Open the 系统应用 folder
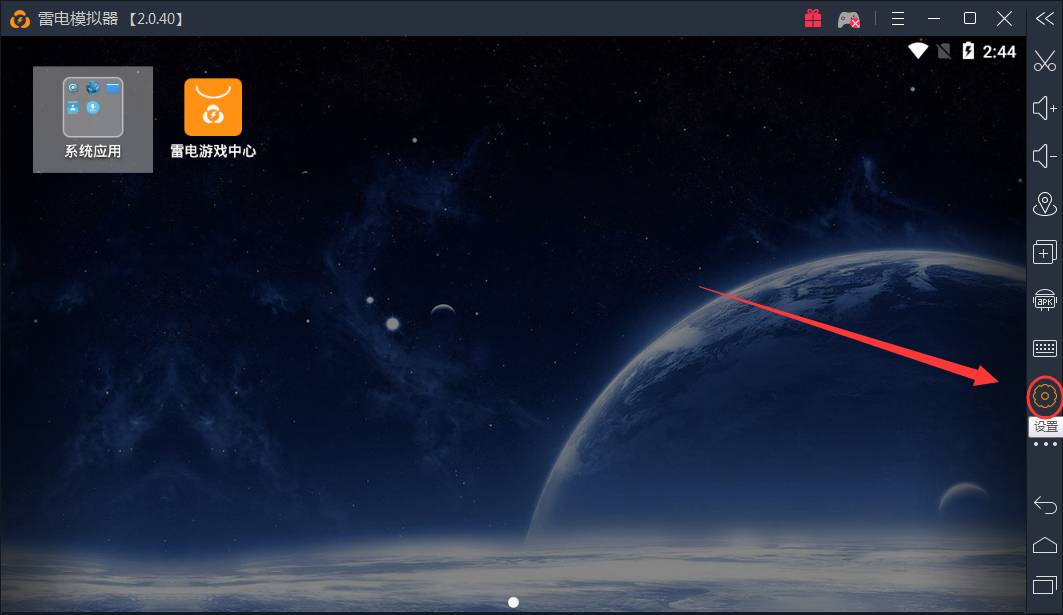Viewport: 1063px width, 615px height. tap(93, 119)
